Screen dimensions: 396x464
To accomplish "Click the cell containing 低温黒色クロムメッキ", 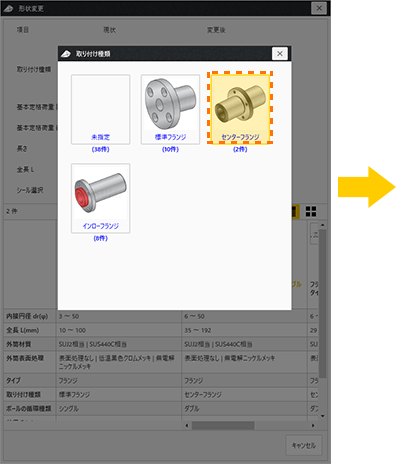I will click(x=119, y=362).
